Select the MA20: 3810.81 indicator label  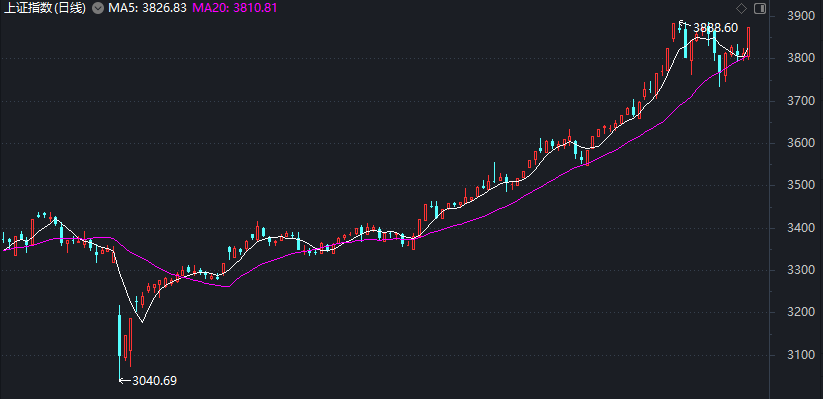pyautogui.click(x=235, y=8)
